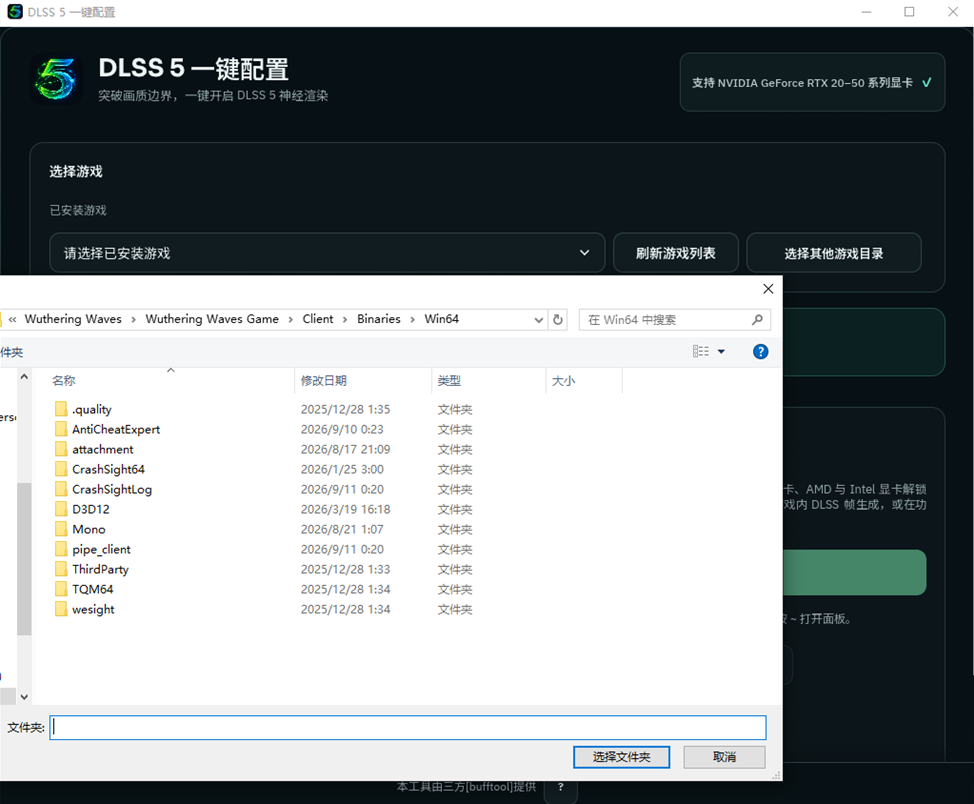Select the 2026/3/19 16:18 date cell
Image resolution: width=974 pixels, height=804 pixels.
point(345,509)
